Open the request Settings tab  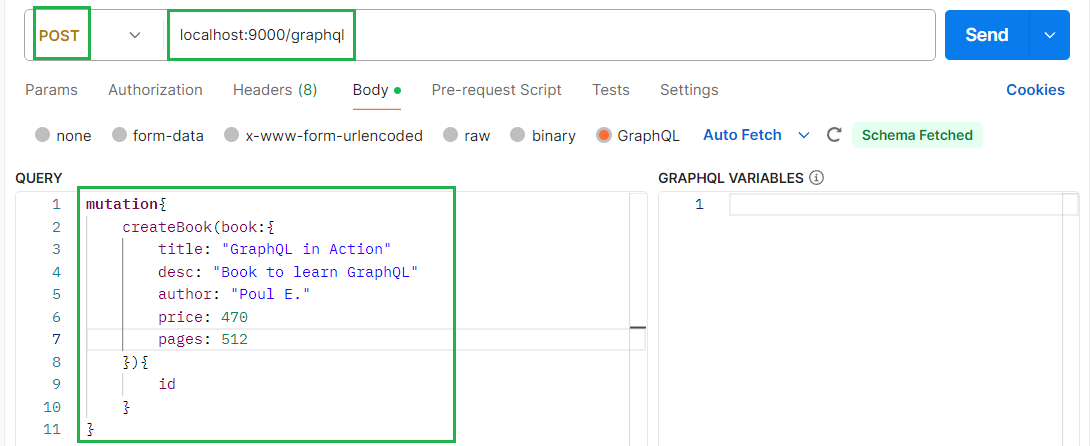[x=689, y=90]
